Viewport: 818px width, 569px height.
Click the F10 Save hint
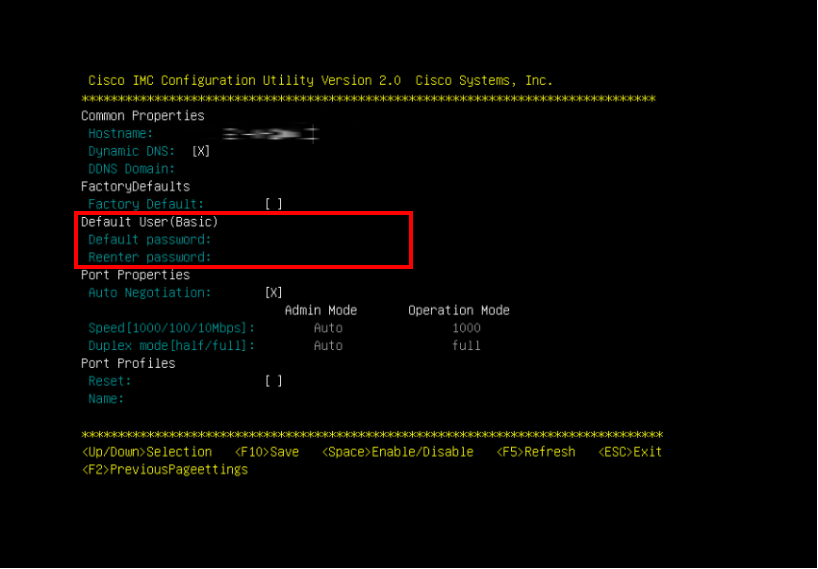(x=267, y=452)
